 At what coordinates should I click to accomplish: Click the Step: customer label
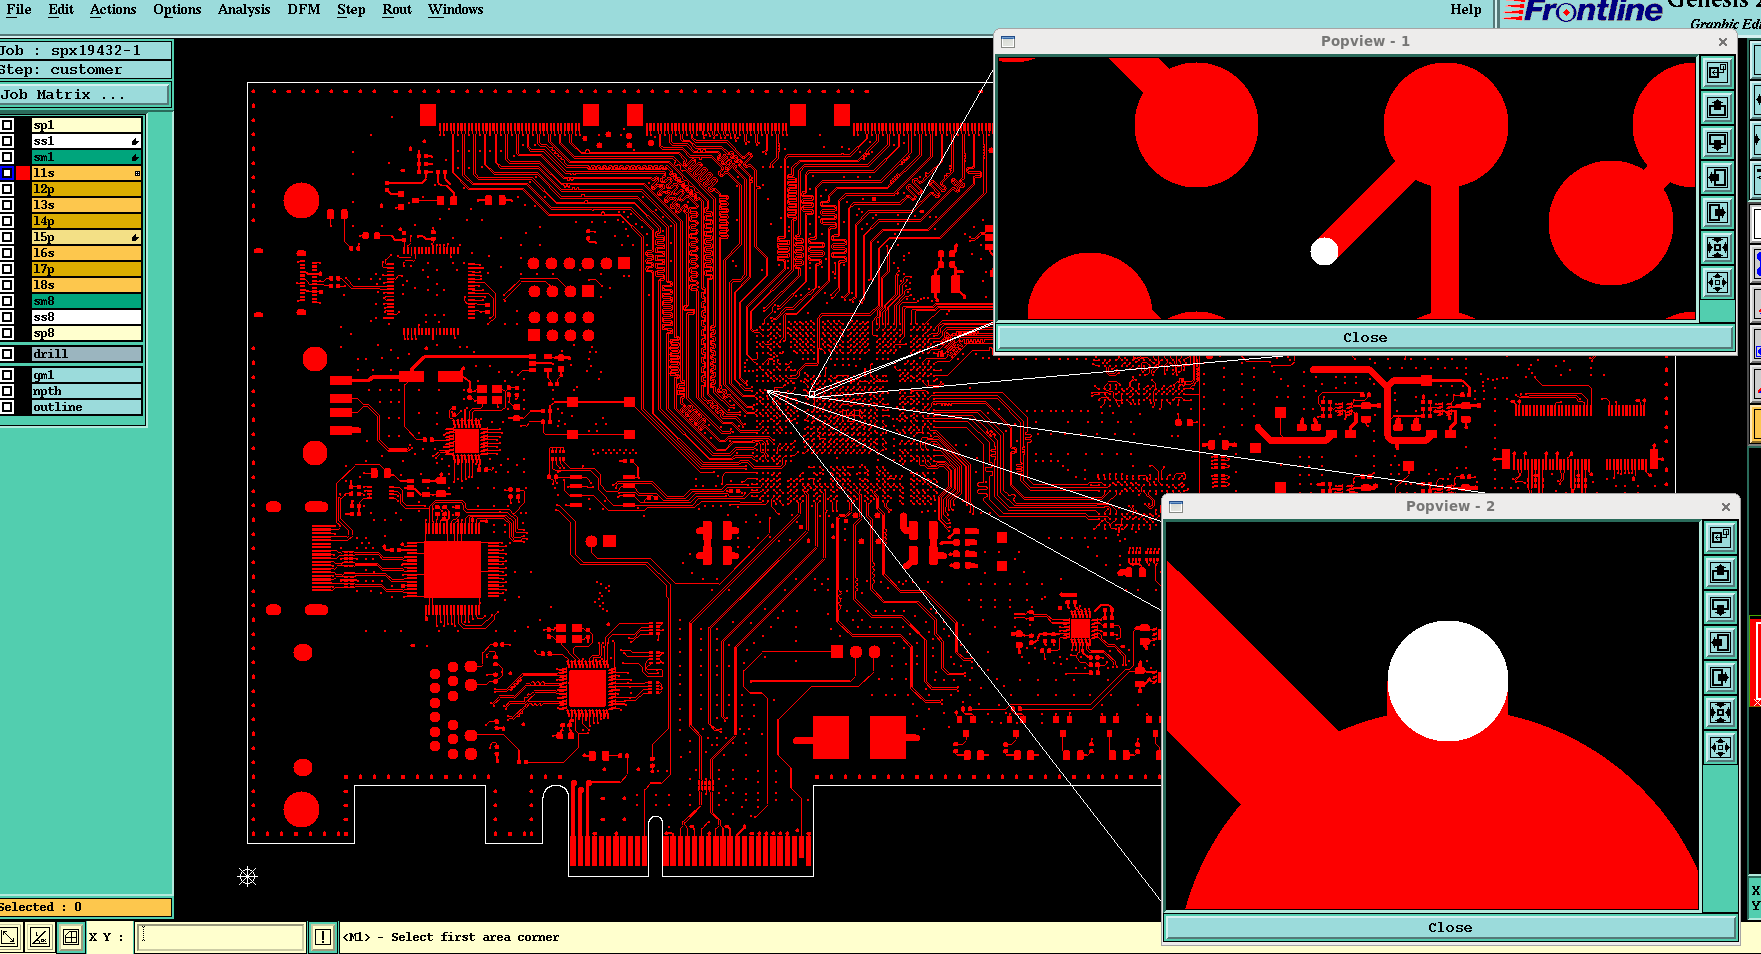[x=85, y=70]
